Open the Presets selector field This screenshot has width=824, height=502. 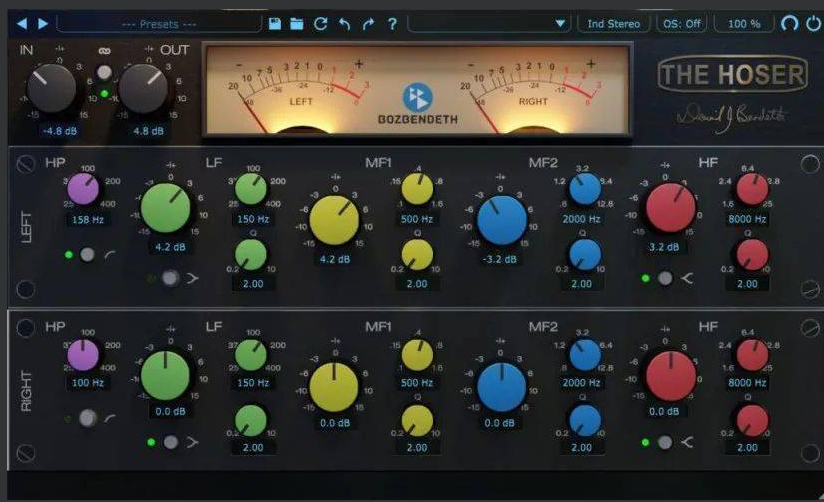tap(159, 24)
